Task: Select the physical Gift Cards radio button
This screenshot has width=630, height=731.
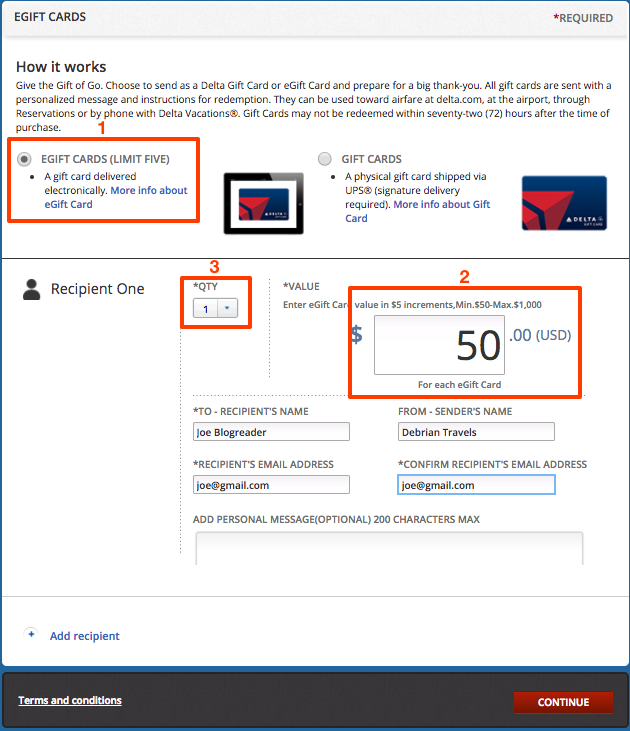Action: [x=325, y=159]
